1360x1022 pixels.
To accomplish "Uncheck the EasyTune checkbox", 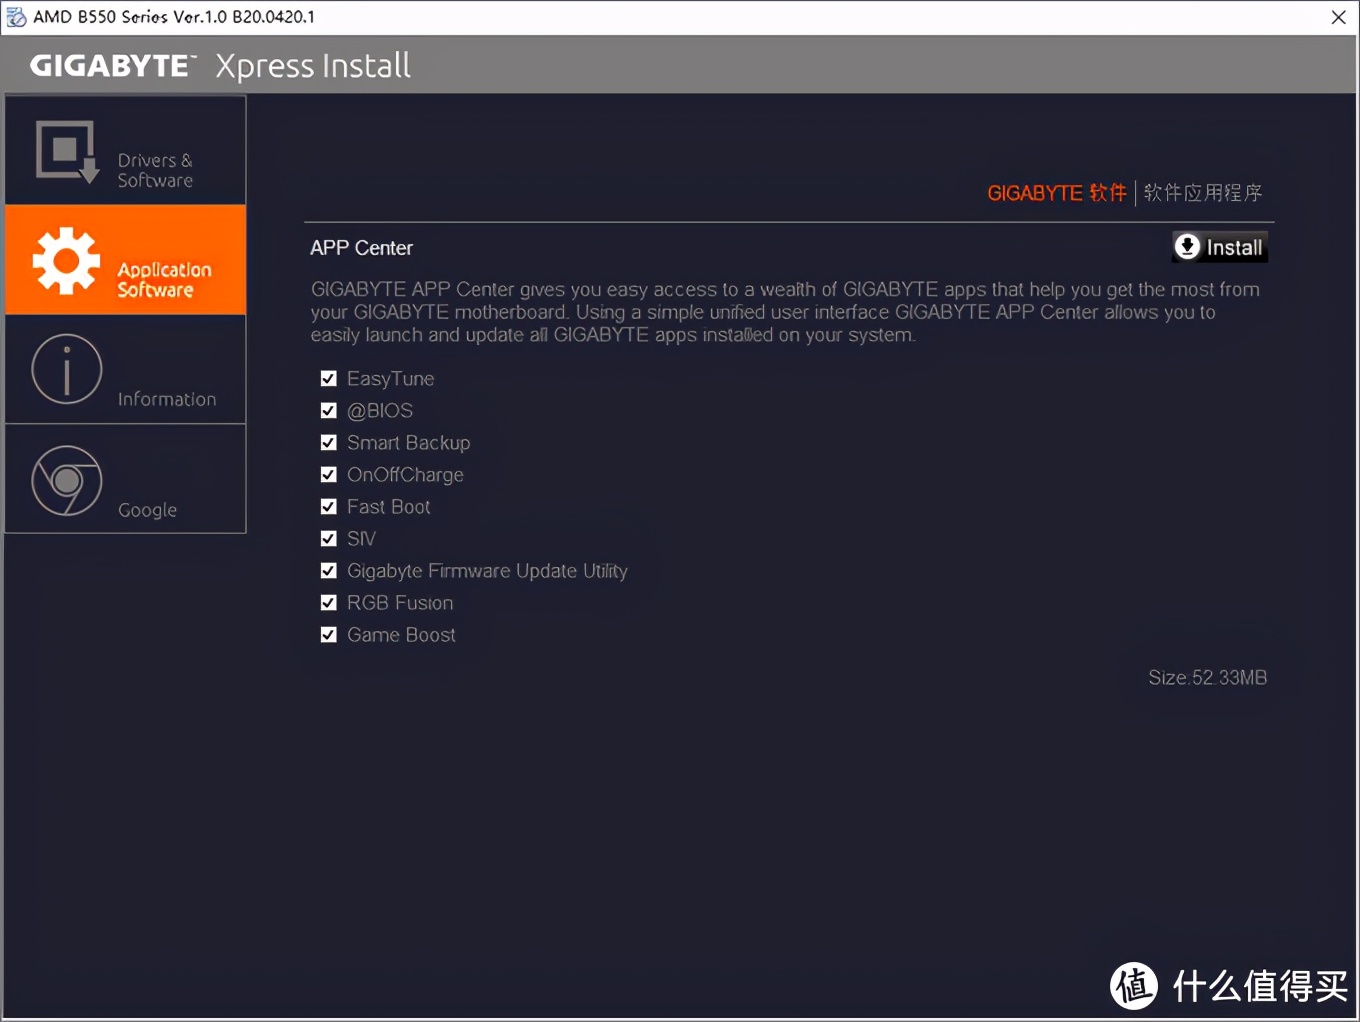I will [328, 378].
